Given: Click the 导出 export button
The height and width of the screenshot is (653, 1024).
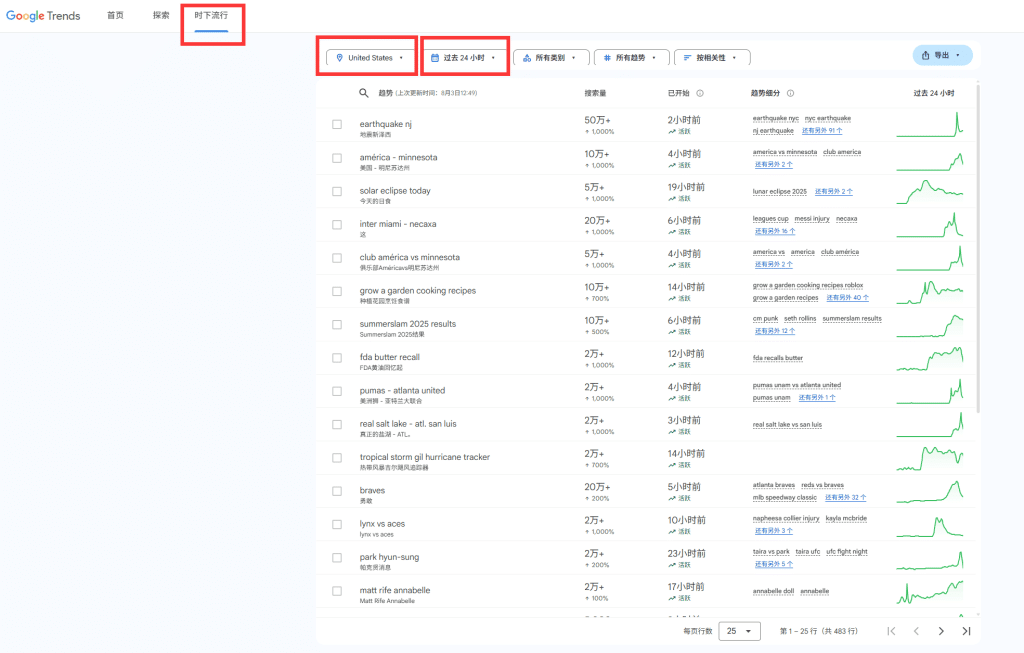Looking at the screenshot, I should click(942, 55).
